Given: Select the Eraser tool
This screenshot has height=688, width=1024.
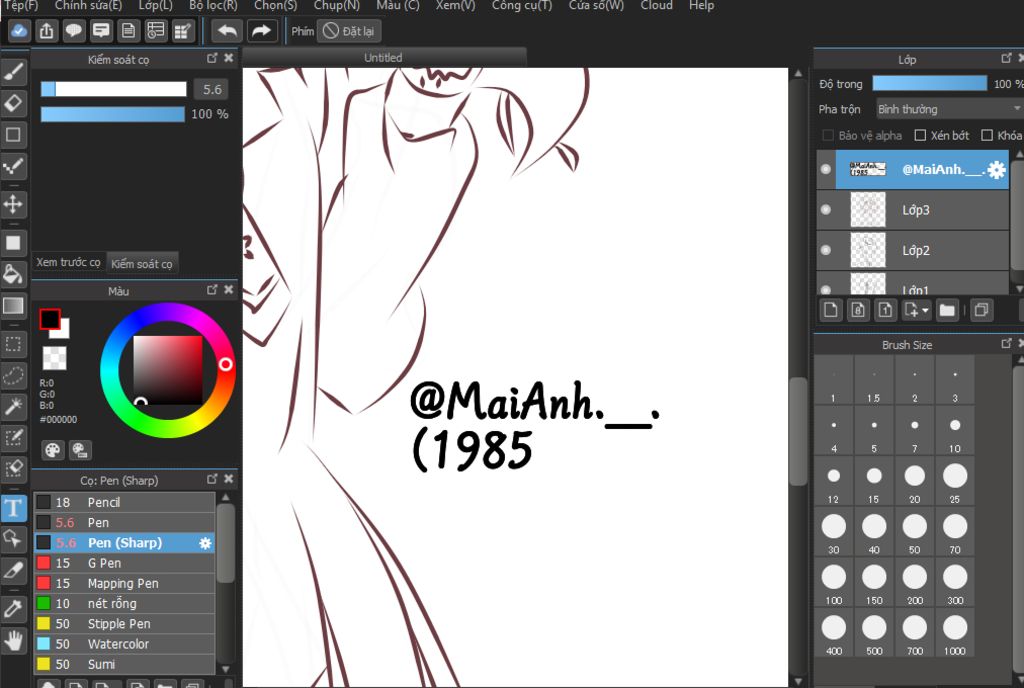Looking at the screenshot, I should click(x=14, y=103).
